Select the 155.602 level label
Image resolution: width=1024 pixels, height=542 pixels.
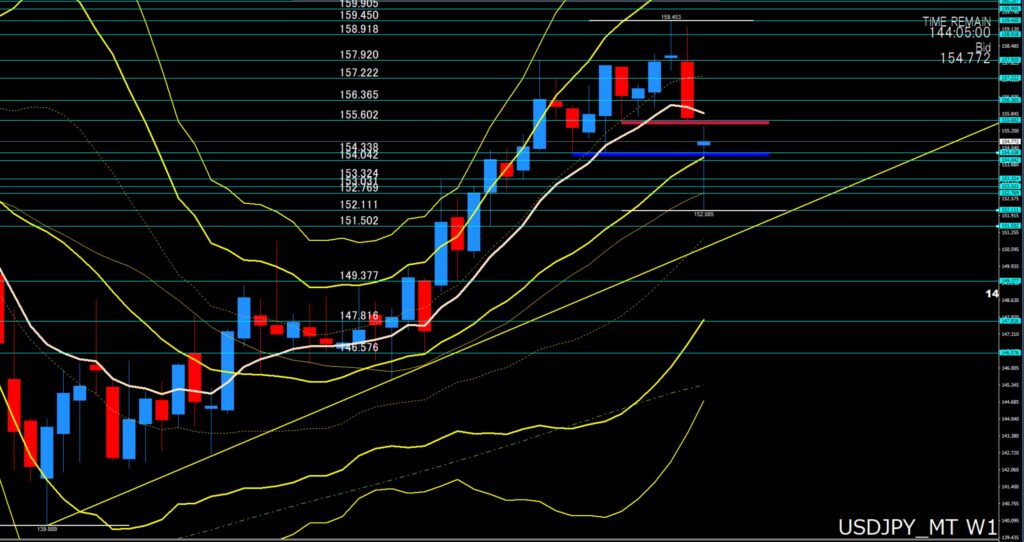[358, 115]
